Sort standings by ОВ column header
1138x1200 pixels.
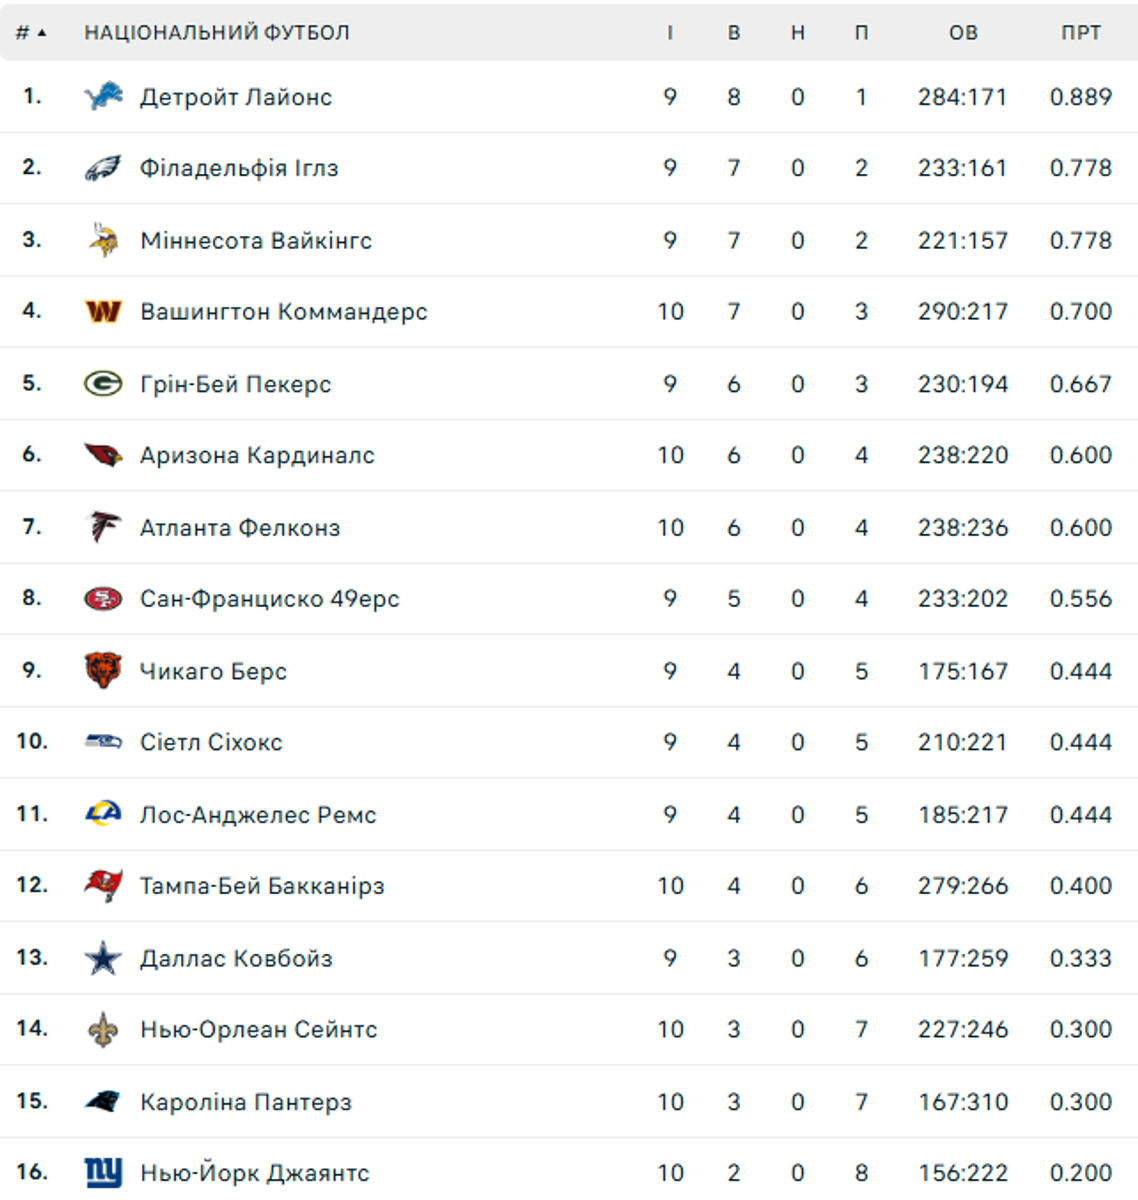click(x=963, y=33)
